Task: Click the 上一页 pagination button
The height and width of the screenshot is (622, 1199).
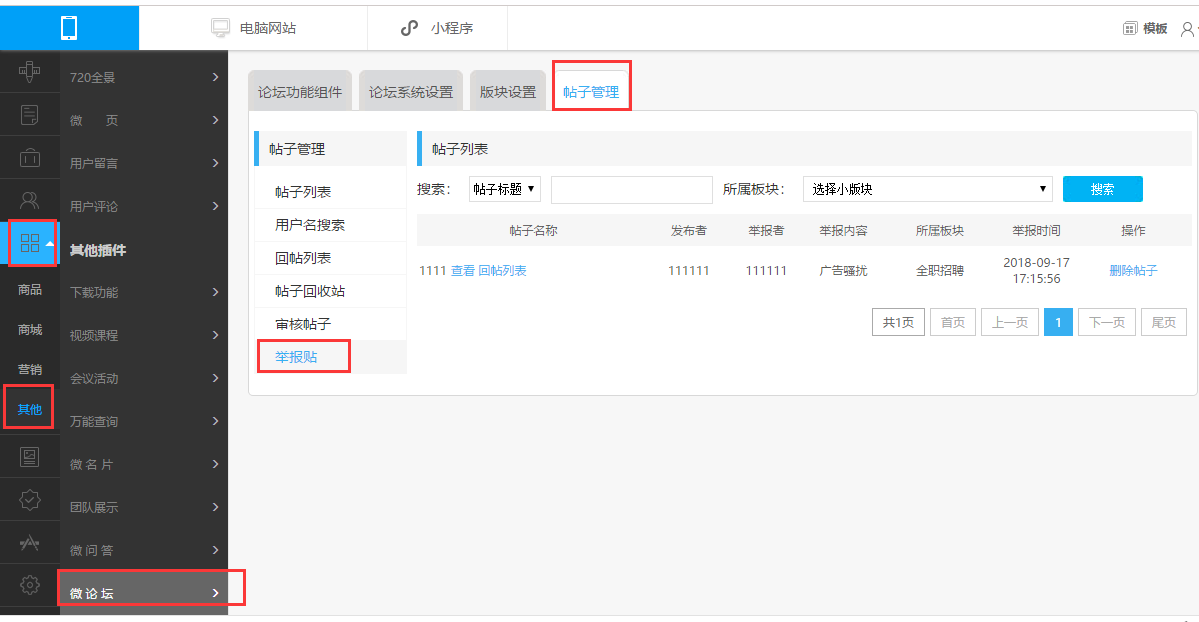Action: click(x=1010, y=322)
